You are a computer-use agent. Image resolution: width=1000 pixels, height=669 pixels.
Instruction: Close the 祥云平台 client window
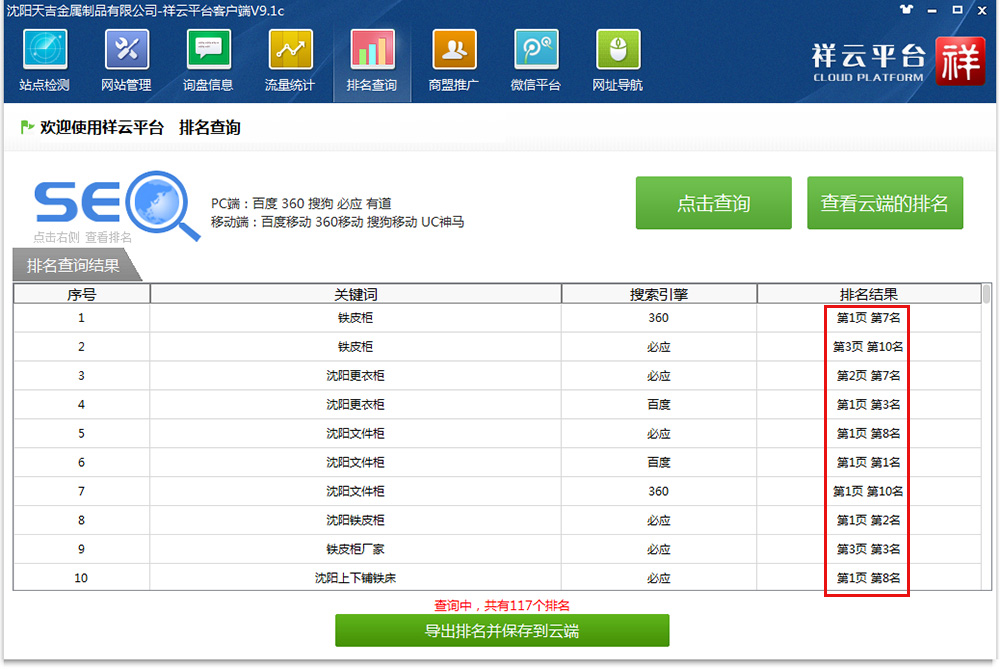[x=982, y=10]
